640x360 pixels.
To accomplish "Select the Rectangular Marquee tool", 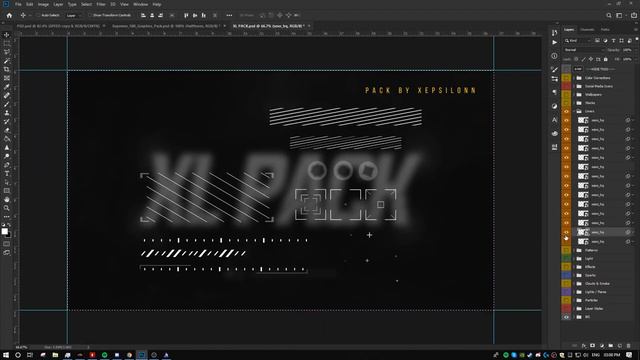I will [x=7, y=43].
